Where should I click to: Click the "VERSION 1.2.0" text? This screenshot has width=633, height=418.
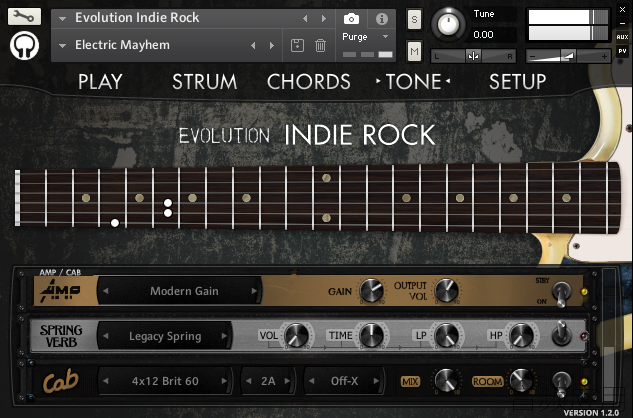coord(591,412)
